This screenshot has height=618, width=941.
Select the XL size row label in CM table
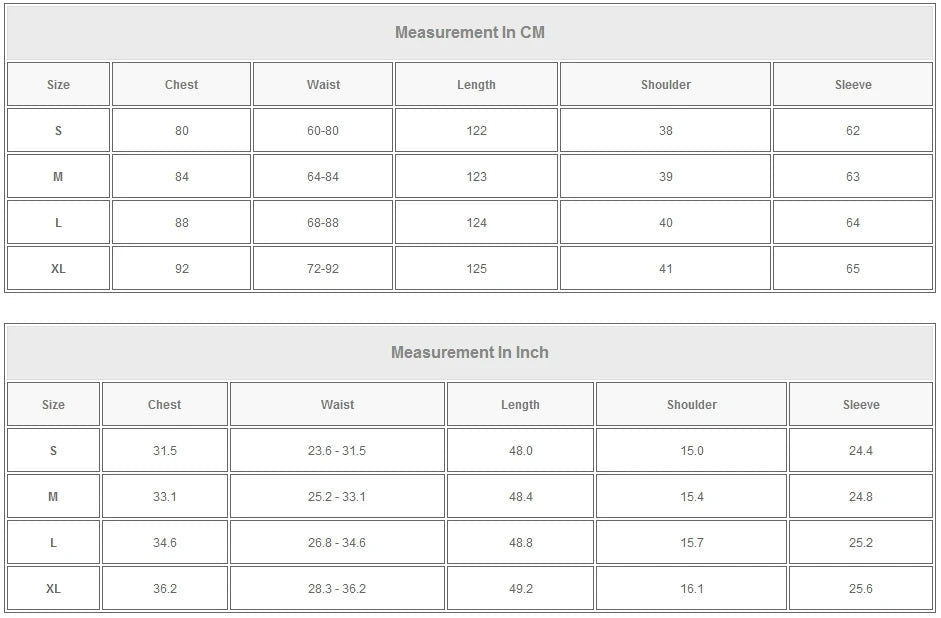click(x=58, y=269)
